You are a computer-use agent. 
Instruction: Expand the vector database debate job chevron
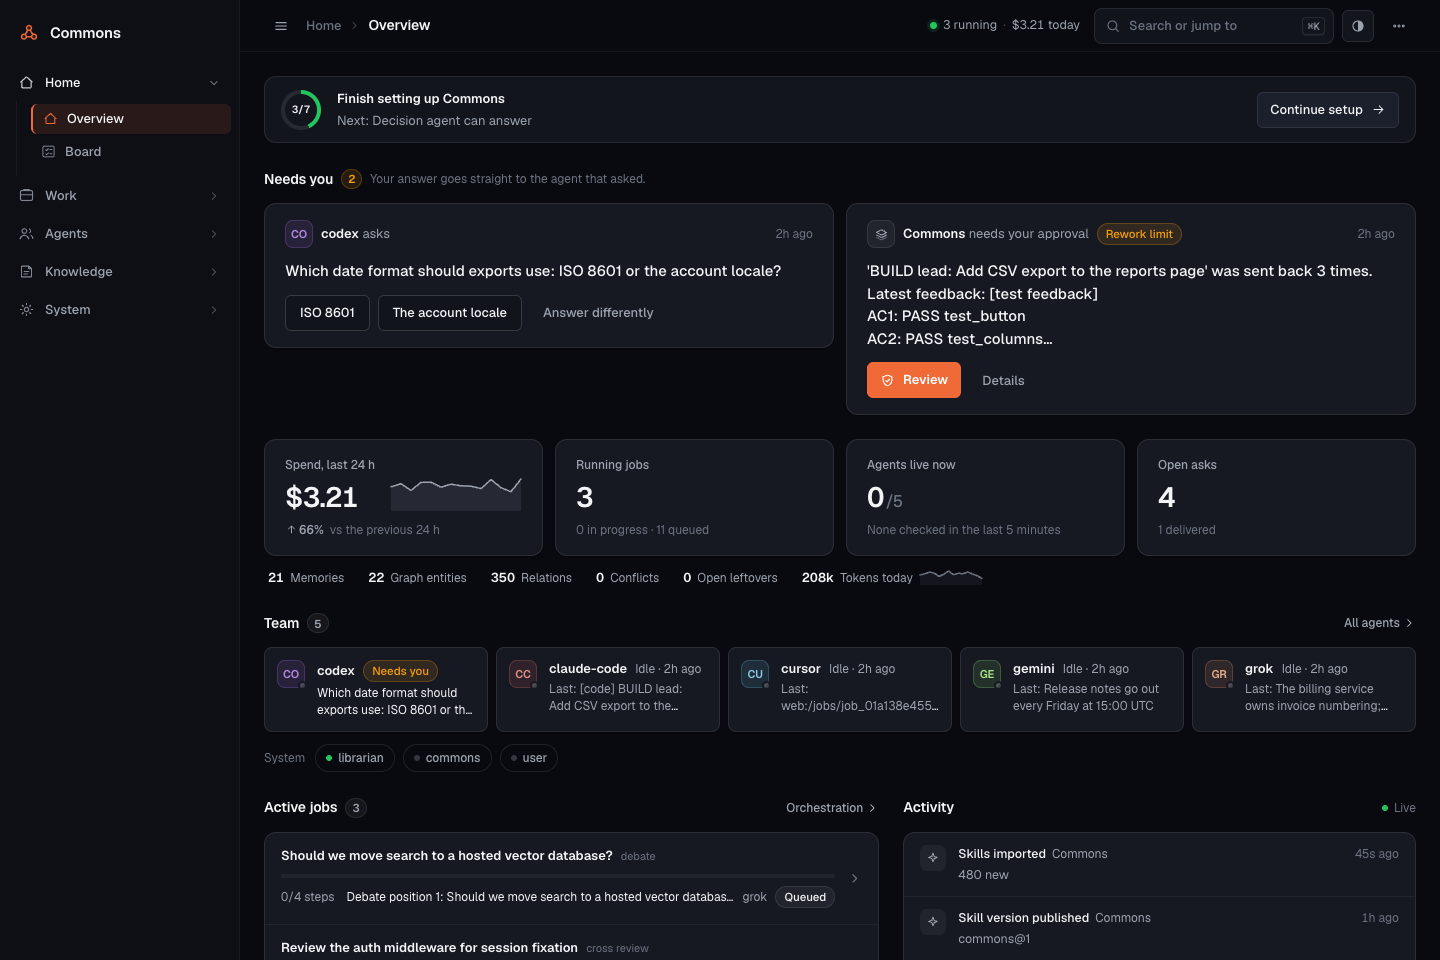[x=855, y=878]
